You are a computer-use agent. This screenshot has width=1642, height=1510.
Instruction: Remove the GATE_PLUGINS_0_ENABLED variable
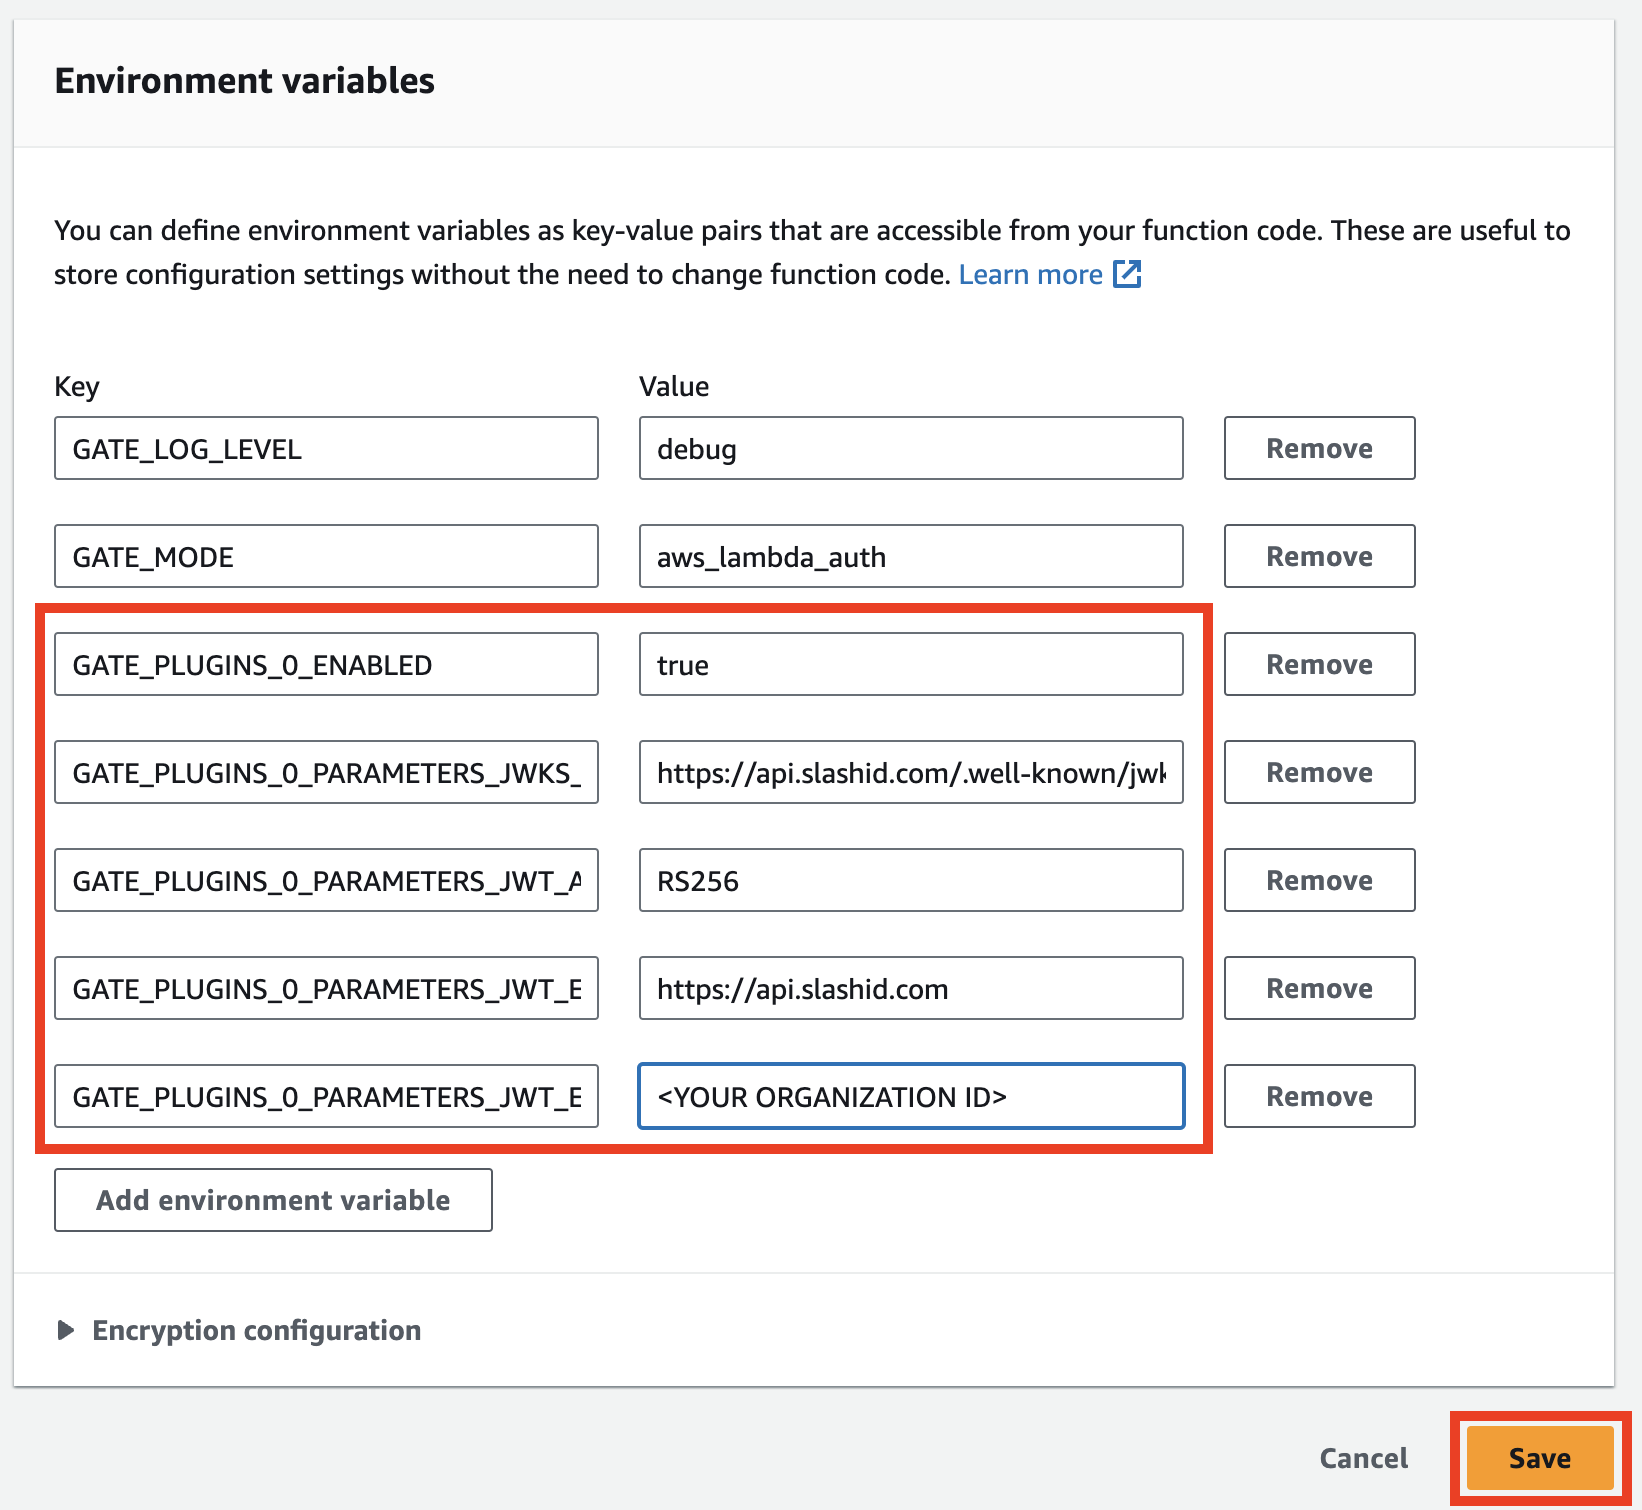point(1318,664)
